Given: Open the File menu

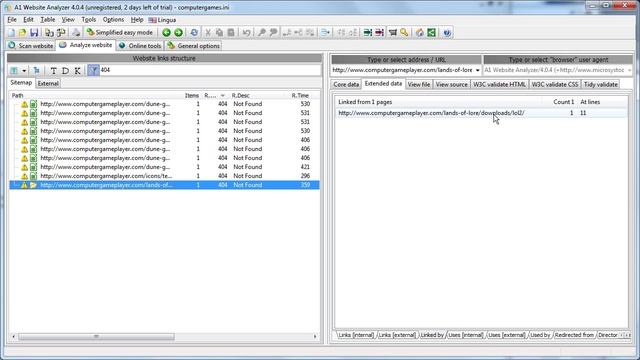Looking at the screenshot, I should tap(12, 20).
